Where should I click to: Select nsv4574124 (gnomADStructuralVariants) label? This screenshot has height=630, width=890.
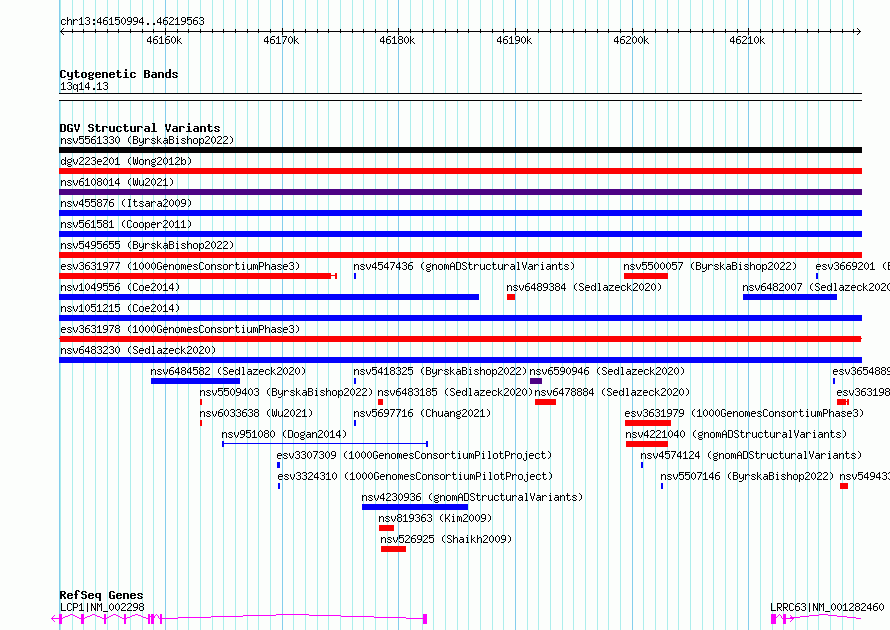[751, 455]
